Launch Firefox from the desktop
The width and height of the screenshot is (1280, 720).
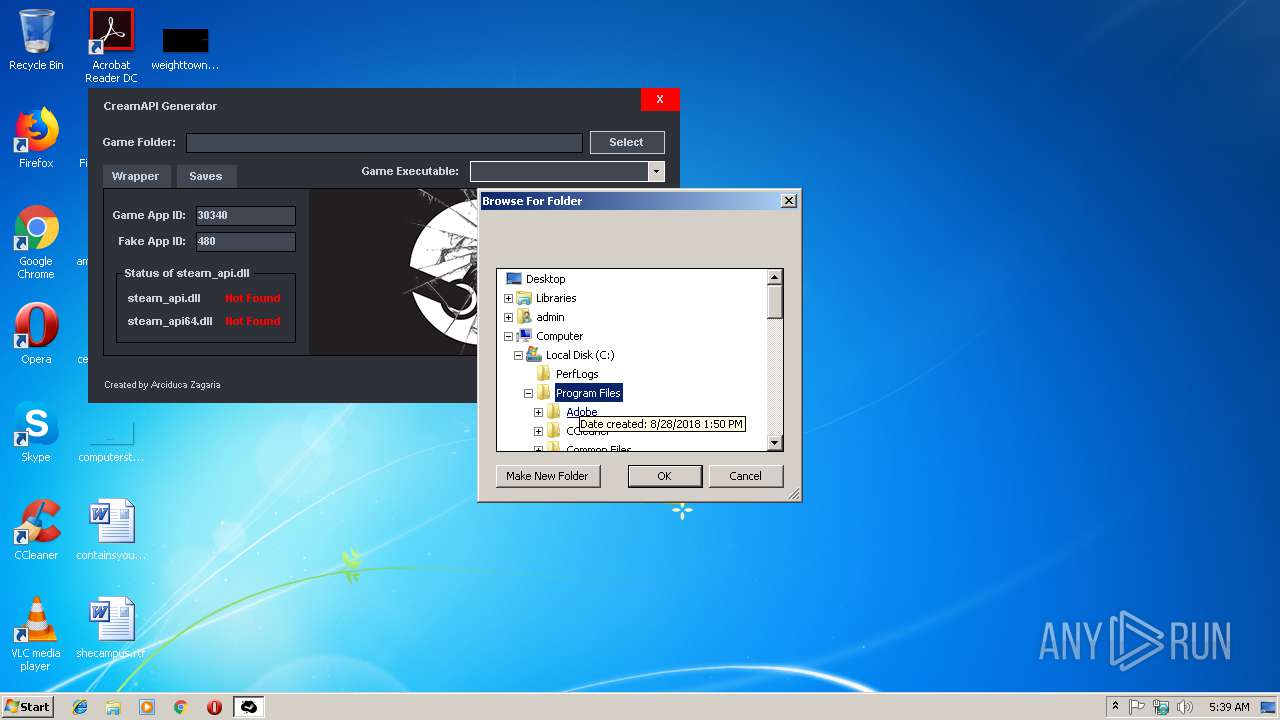(36, 138)
